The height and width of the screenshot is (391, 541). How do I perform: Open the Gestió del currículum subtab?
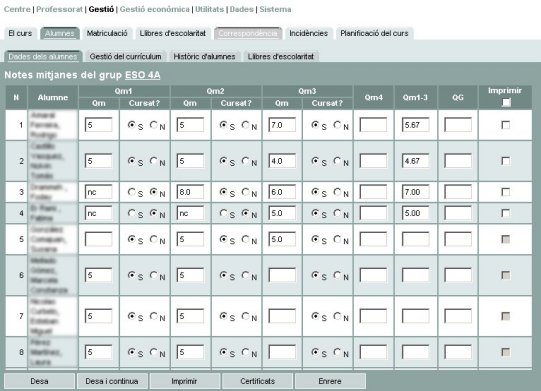(126, 57)
